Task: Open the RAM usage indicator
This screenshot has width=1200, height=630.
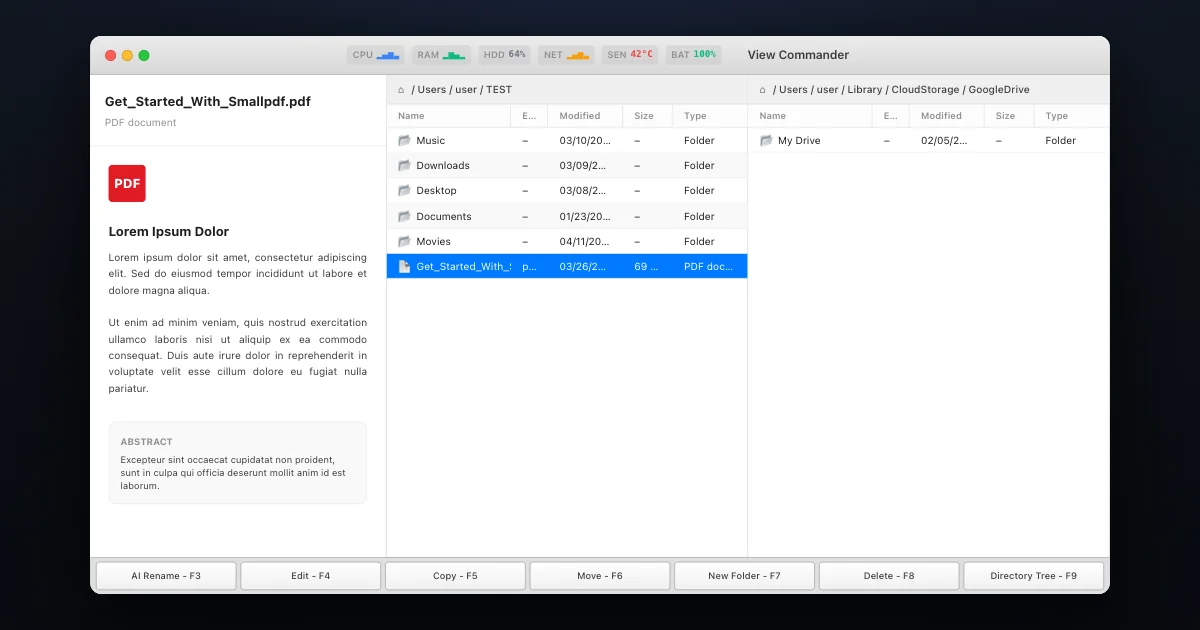Action: 441,55
